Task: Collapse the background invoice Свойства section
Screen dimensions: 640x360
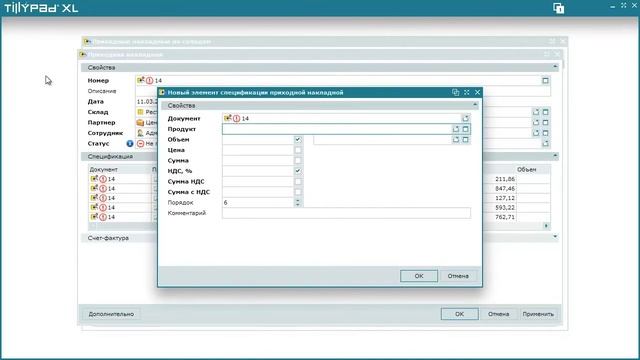Action: 555,67
